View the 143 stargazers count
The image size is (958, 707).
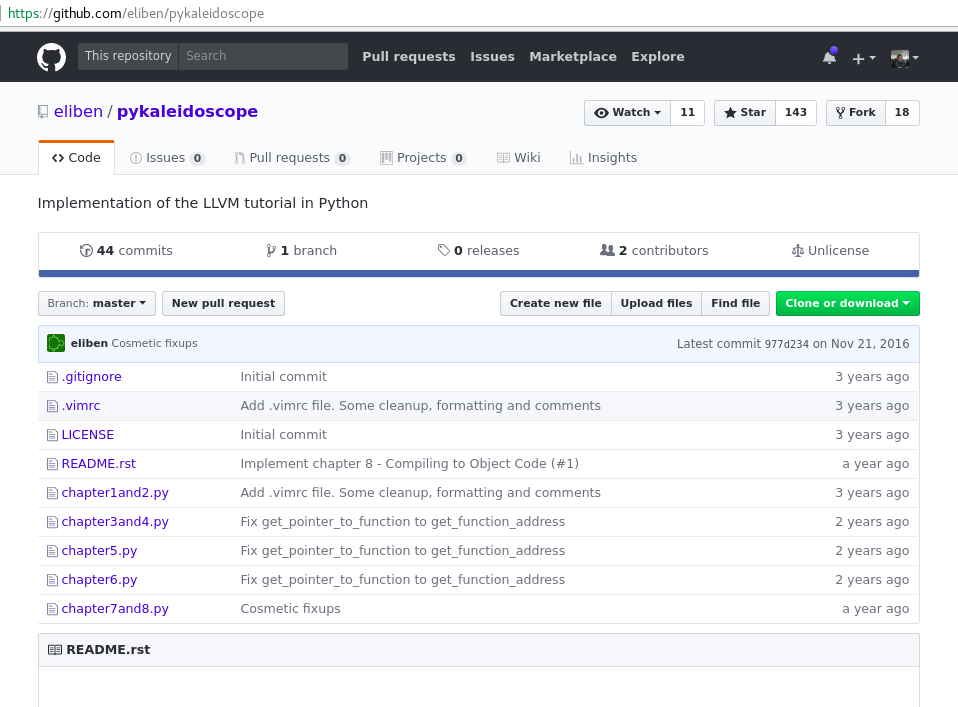[795, 112]
